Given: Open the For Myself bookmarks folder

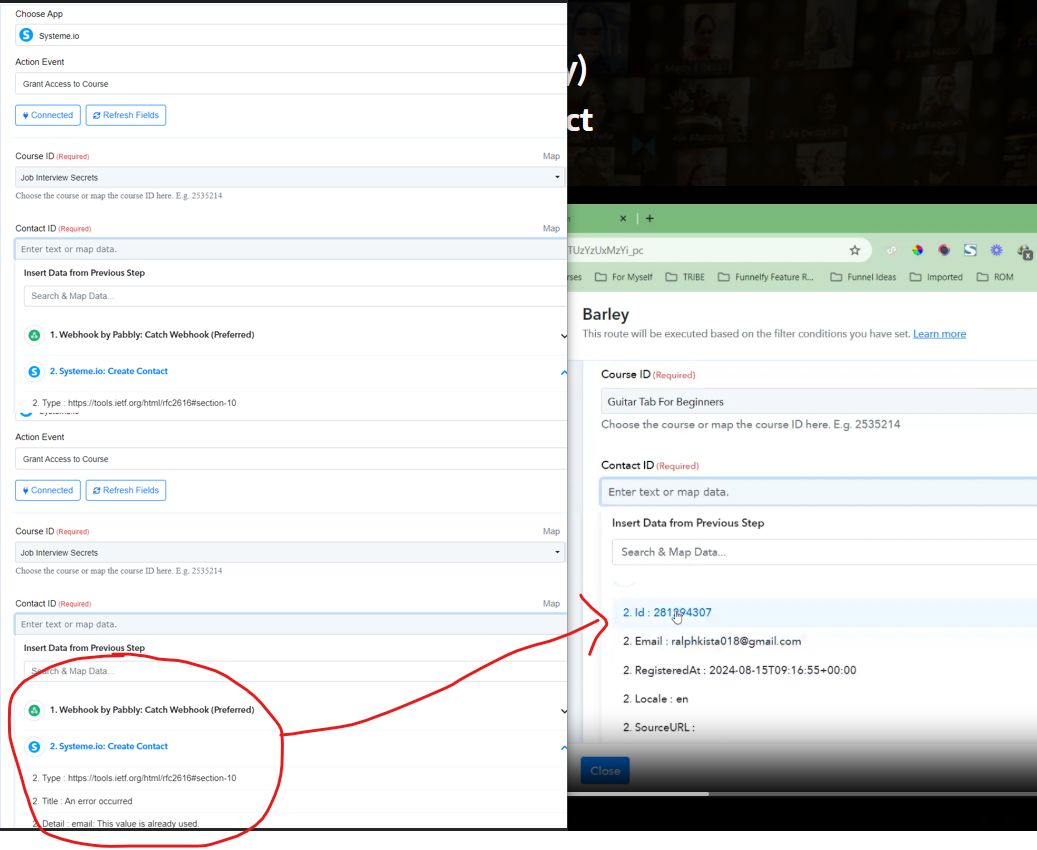Looking at the screenshot, I should [x=624, y=277].
